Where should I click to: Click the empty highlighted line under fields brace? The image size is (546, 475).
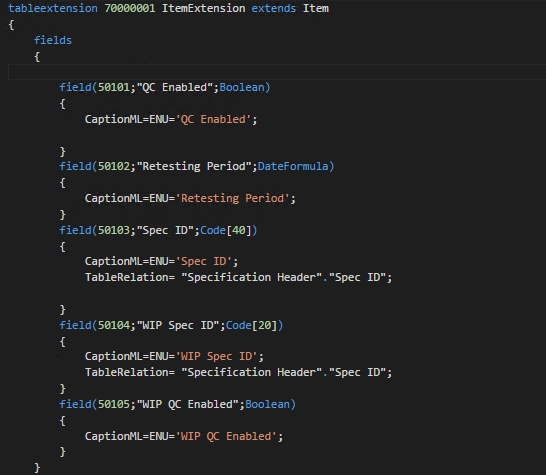[277, 72]
